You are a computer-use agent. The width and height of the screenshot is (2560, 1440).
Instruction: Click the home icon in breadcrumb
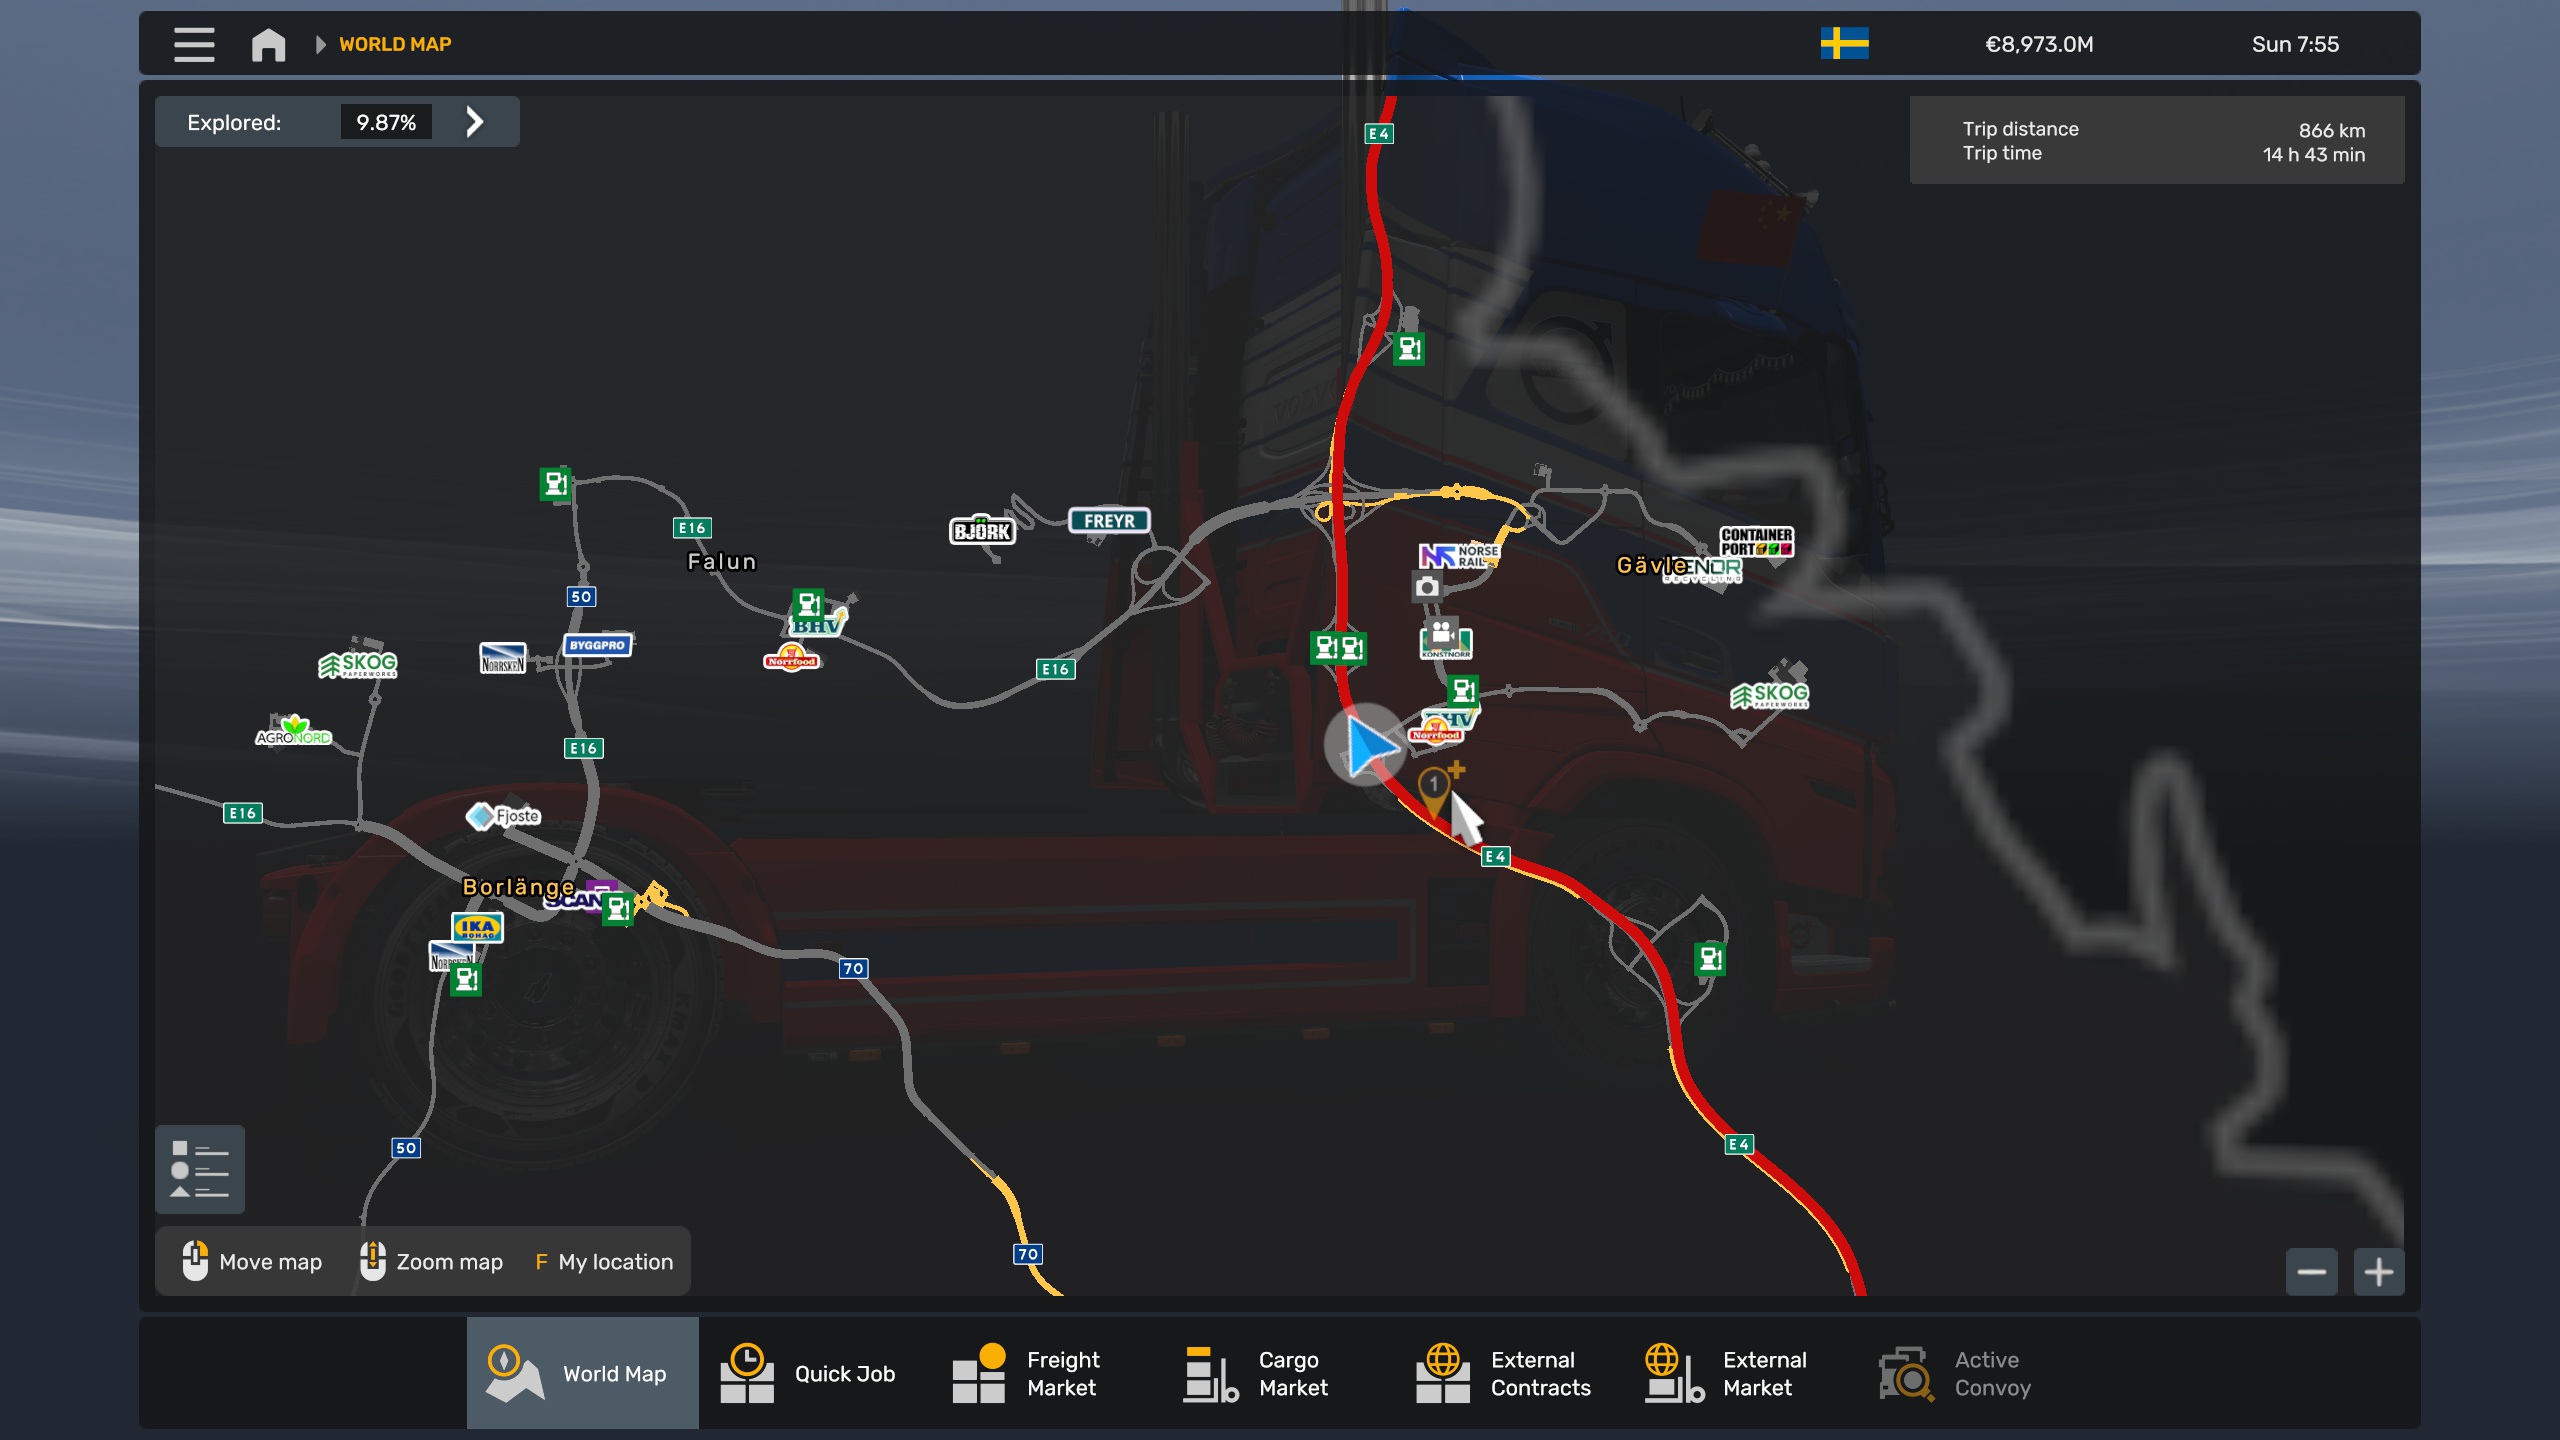point(268,44)
